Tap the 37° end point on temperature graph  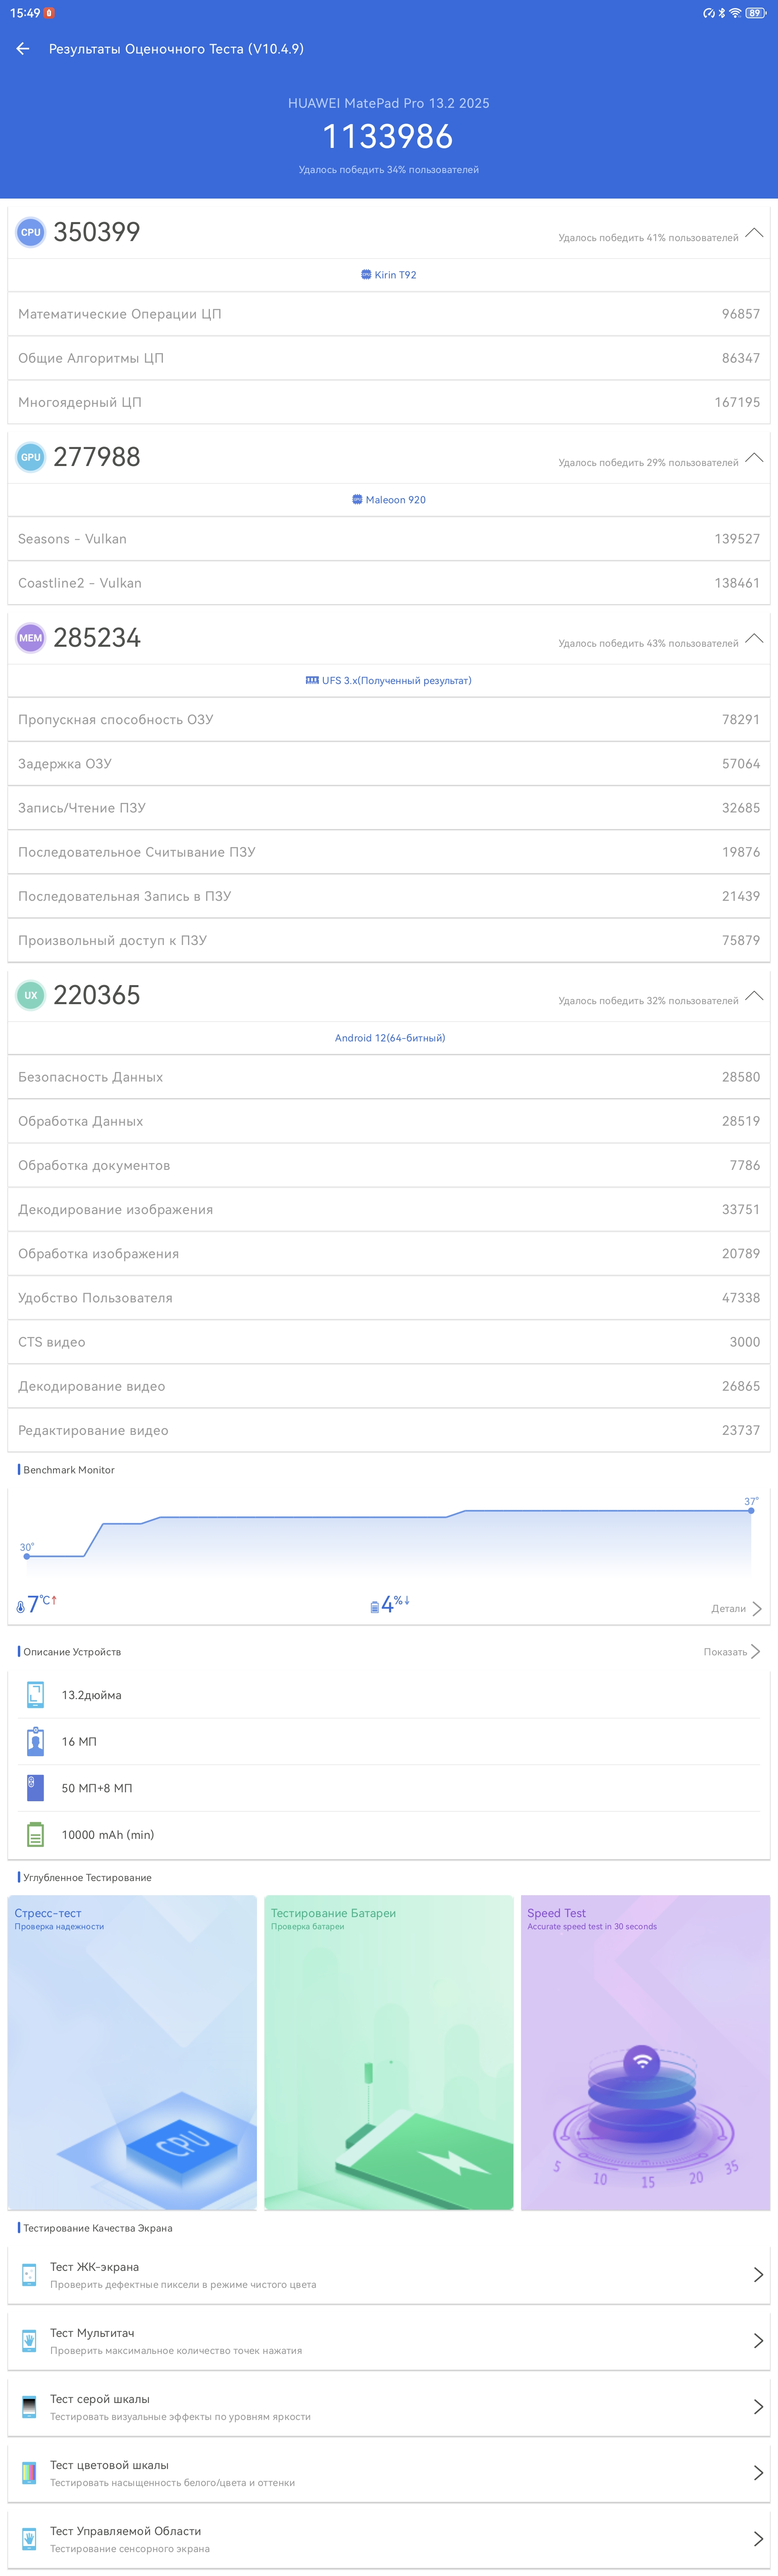pos(751,1511)
